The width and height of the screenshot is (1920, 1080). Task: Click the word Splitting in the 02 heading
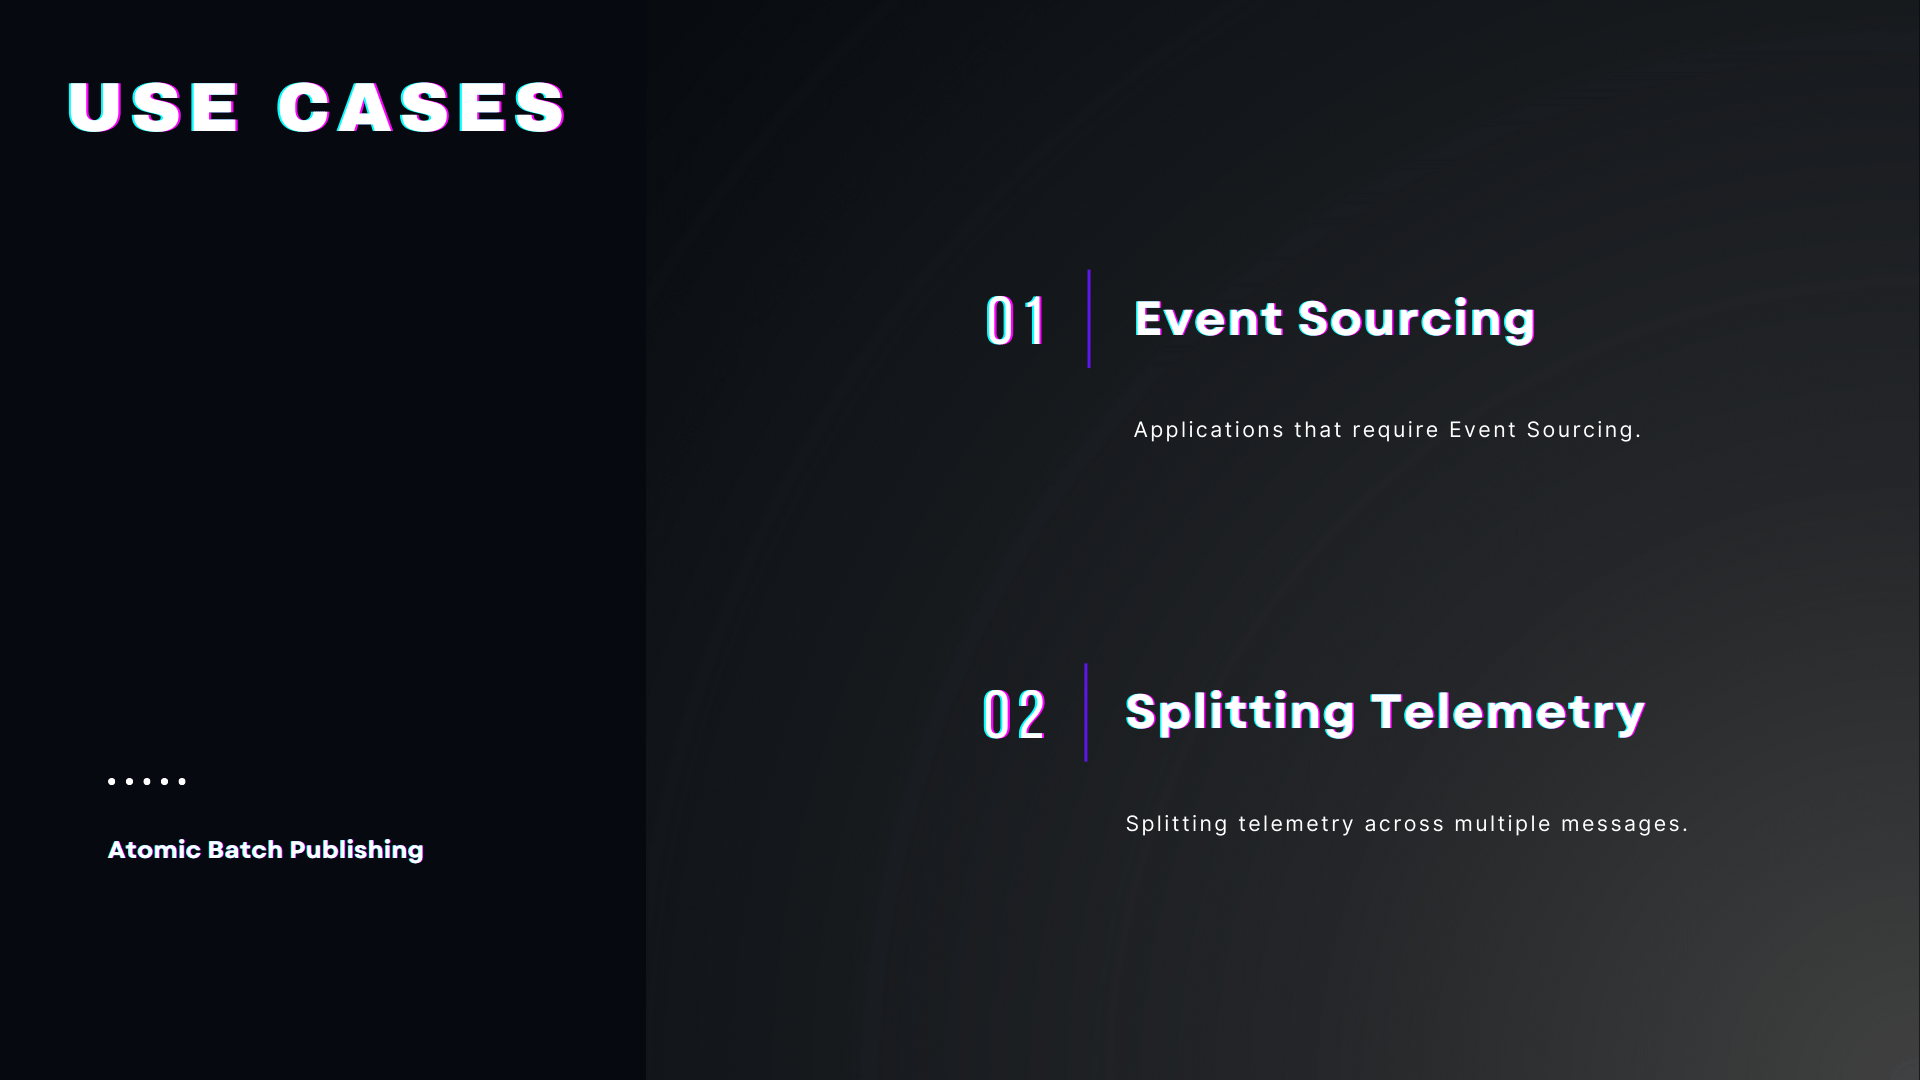(x=1240, y=713)
